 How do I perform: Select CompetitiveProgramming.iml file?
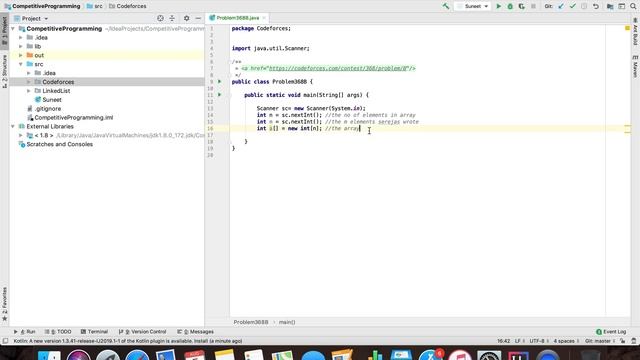pos(73,118)
